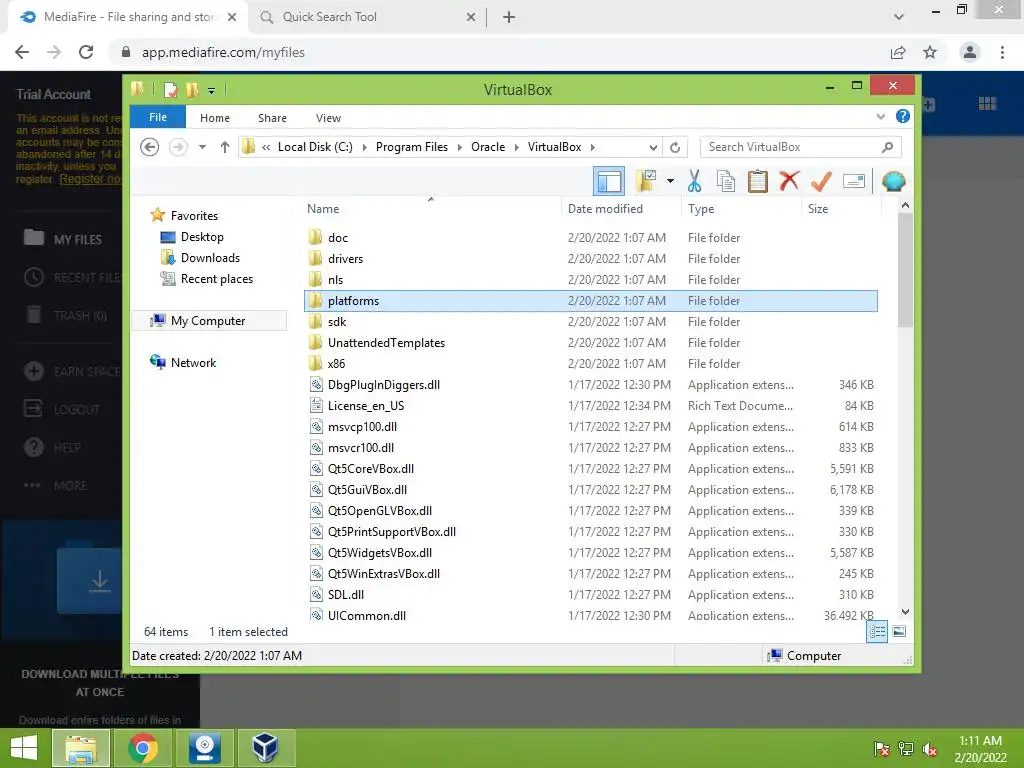
Task: Open Explorer help question mark icon
Action: (903, 116)
